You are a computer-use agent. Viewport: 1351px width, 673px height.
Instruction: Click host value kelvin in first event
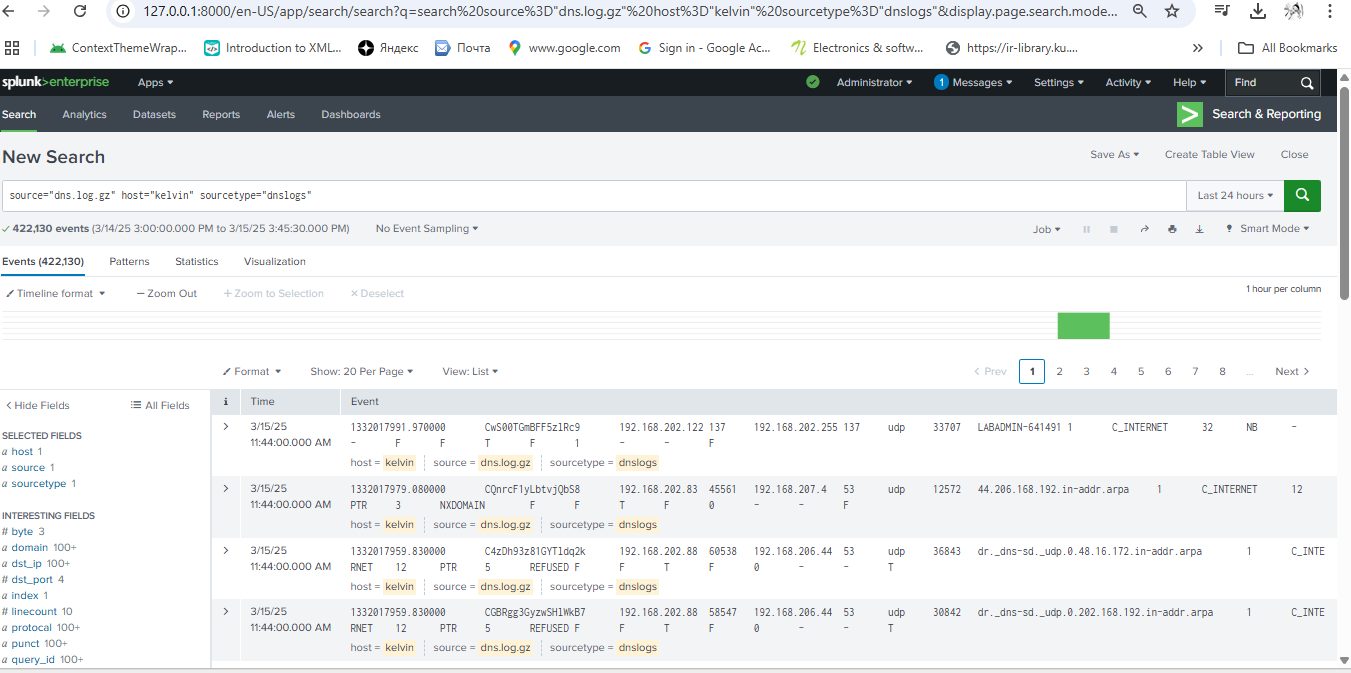pyautogui.click(x=399, y=463)
